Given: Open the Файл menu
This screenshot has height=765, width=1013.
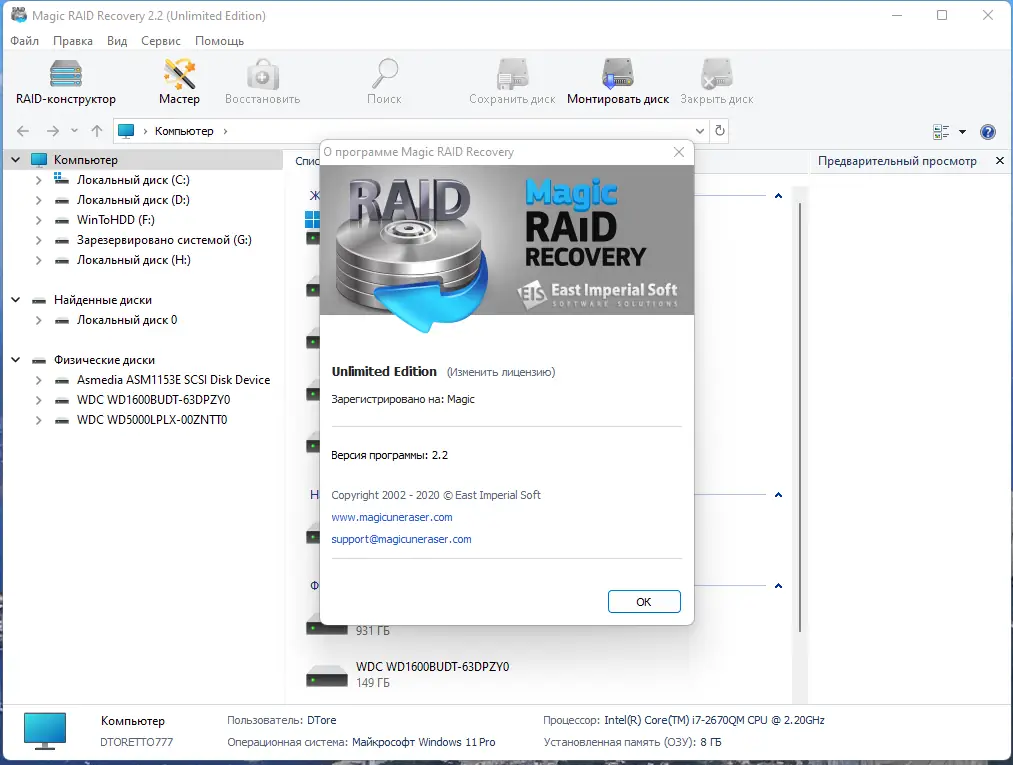Looking at the screenshot, I should (x=24, y=41).
